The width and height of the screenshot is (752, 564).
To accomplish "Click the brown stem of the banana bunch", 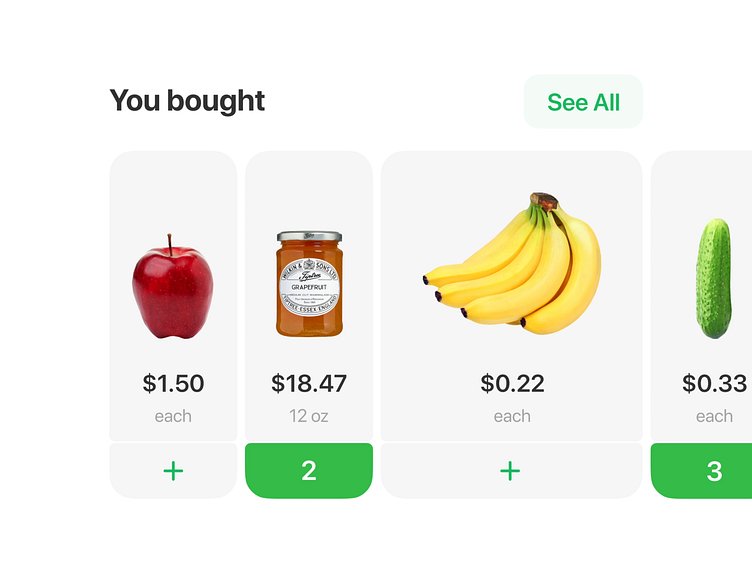I will pyautogui.click(x=545, y=202).
